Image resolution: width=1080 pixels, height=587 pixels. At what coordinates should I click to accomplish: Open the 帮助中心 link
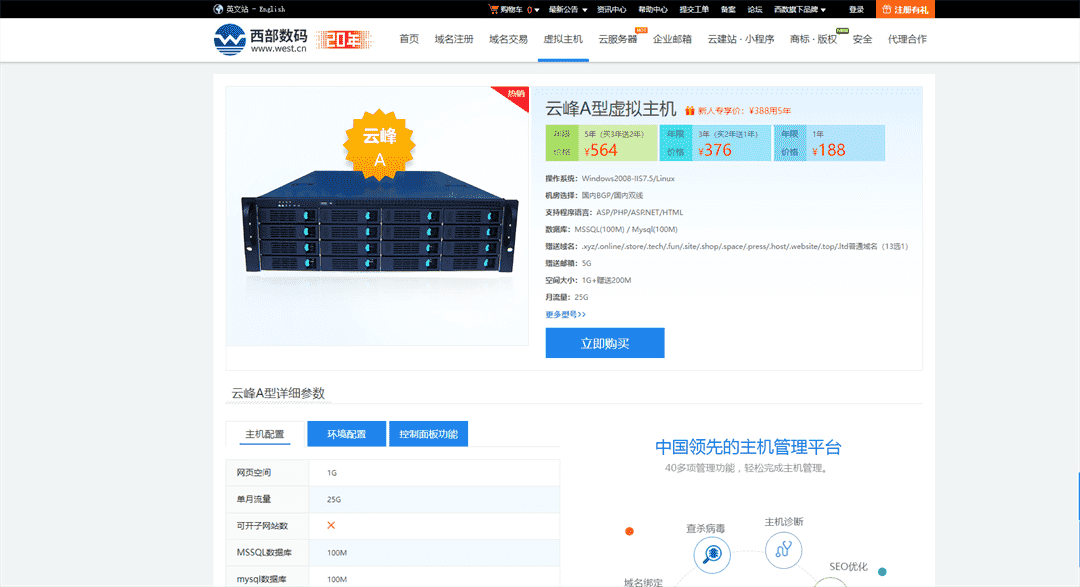tap(653, 10)
